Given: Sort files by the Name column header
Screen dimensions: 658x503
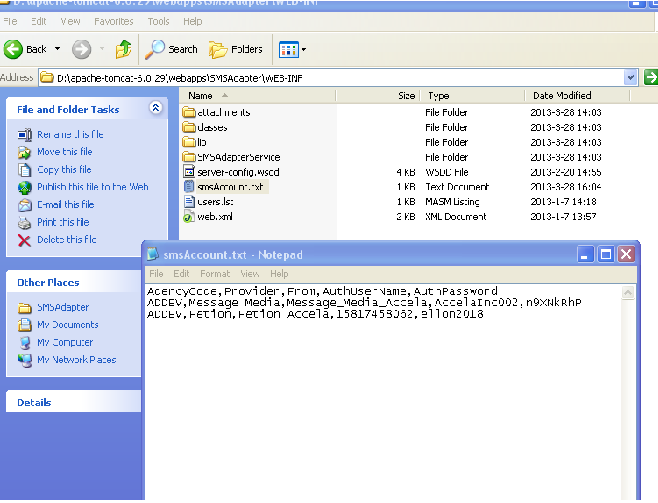Looking at the screenshot, I should (x=200, y=96).
